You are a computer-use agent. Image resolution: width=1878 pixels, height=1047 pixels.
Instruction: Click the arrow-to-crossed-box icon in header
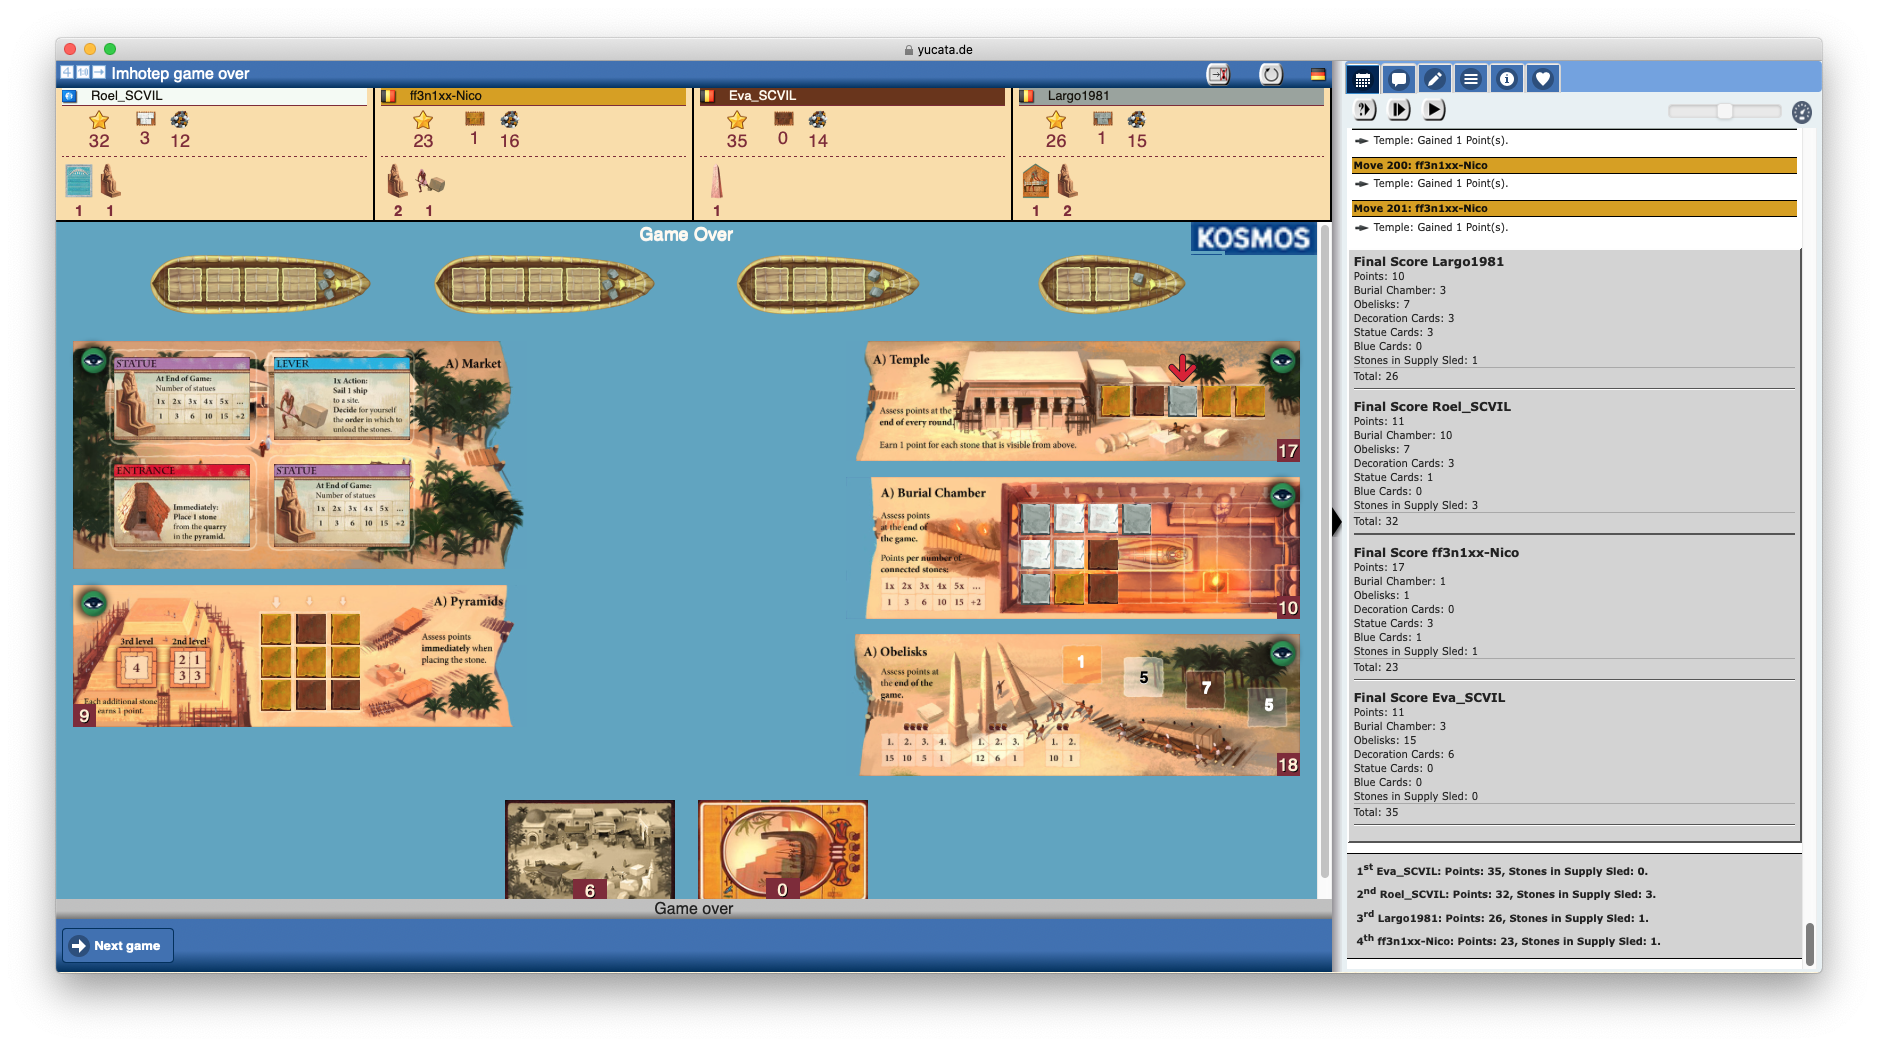click(1218, 74)
